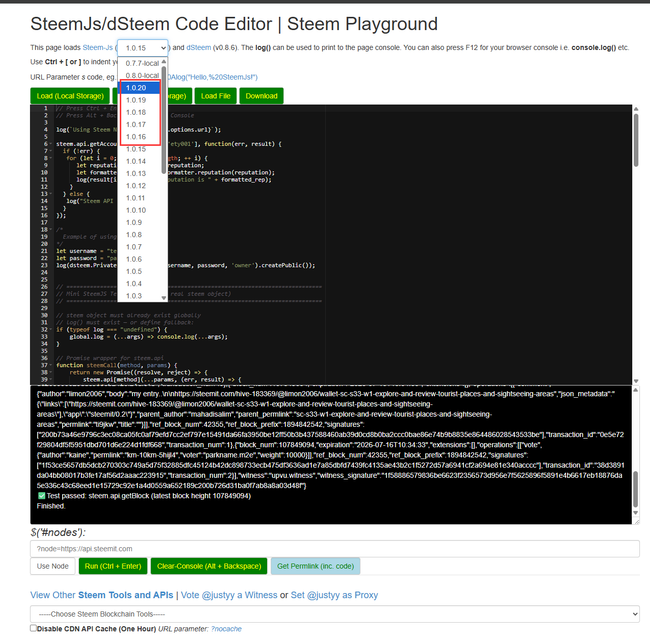This screenshot has height=640, width=650.
Task: Choose version 1.0.17 from the dropdown list
Action: point(139,124)
